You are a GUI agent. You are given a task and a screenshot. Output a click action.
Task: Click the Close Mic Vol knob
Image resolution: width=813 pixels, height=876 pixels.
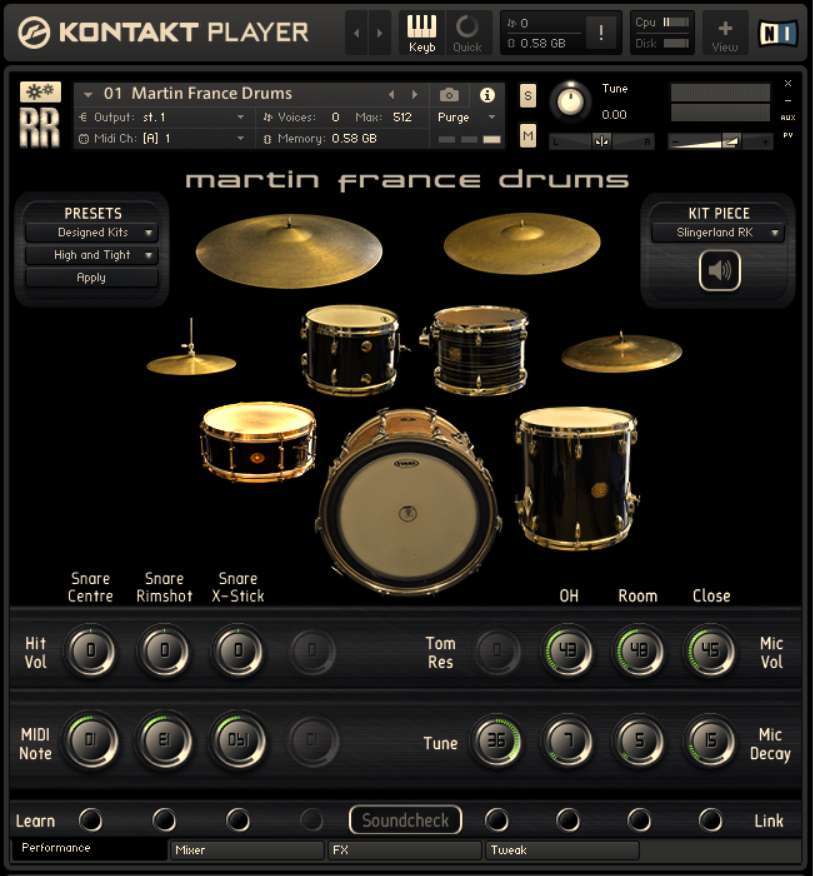tap(711, 650)
